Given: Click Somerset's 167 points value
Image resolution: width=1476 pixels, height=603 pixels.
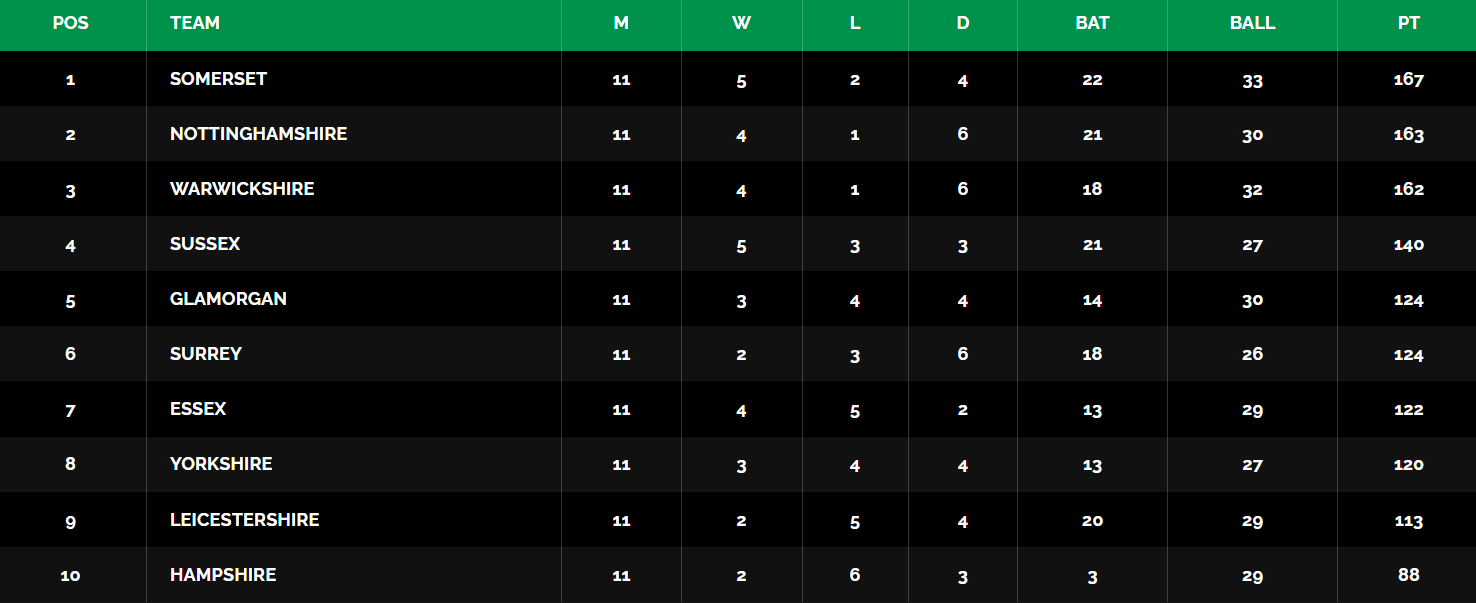Looking at the screenshot, I should pos(1408,79).
